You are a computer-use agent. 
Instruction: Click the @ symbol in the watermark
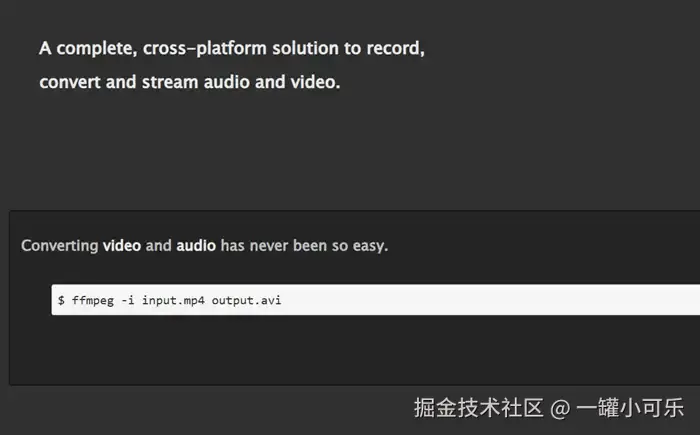560,408
